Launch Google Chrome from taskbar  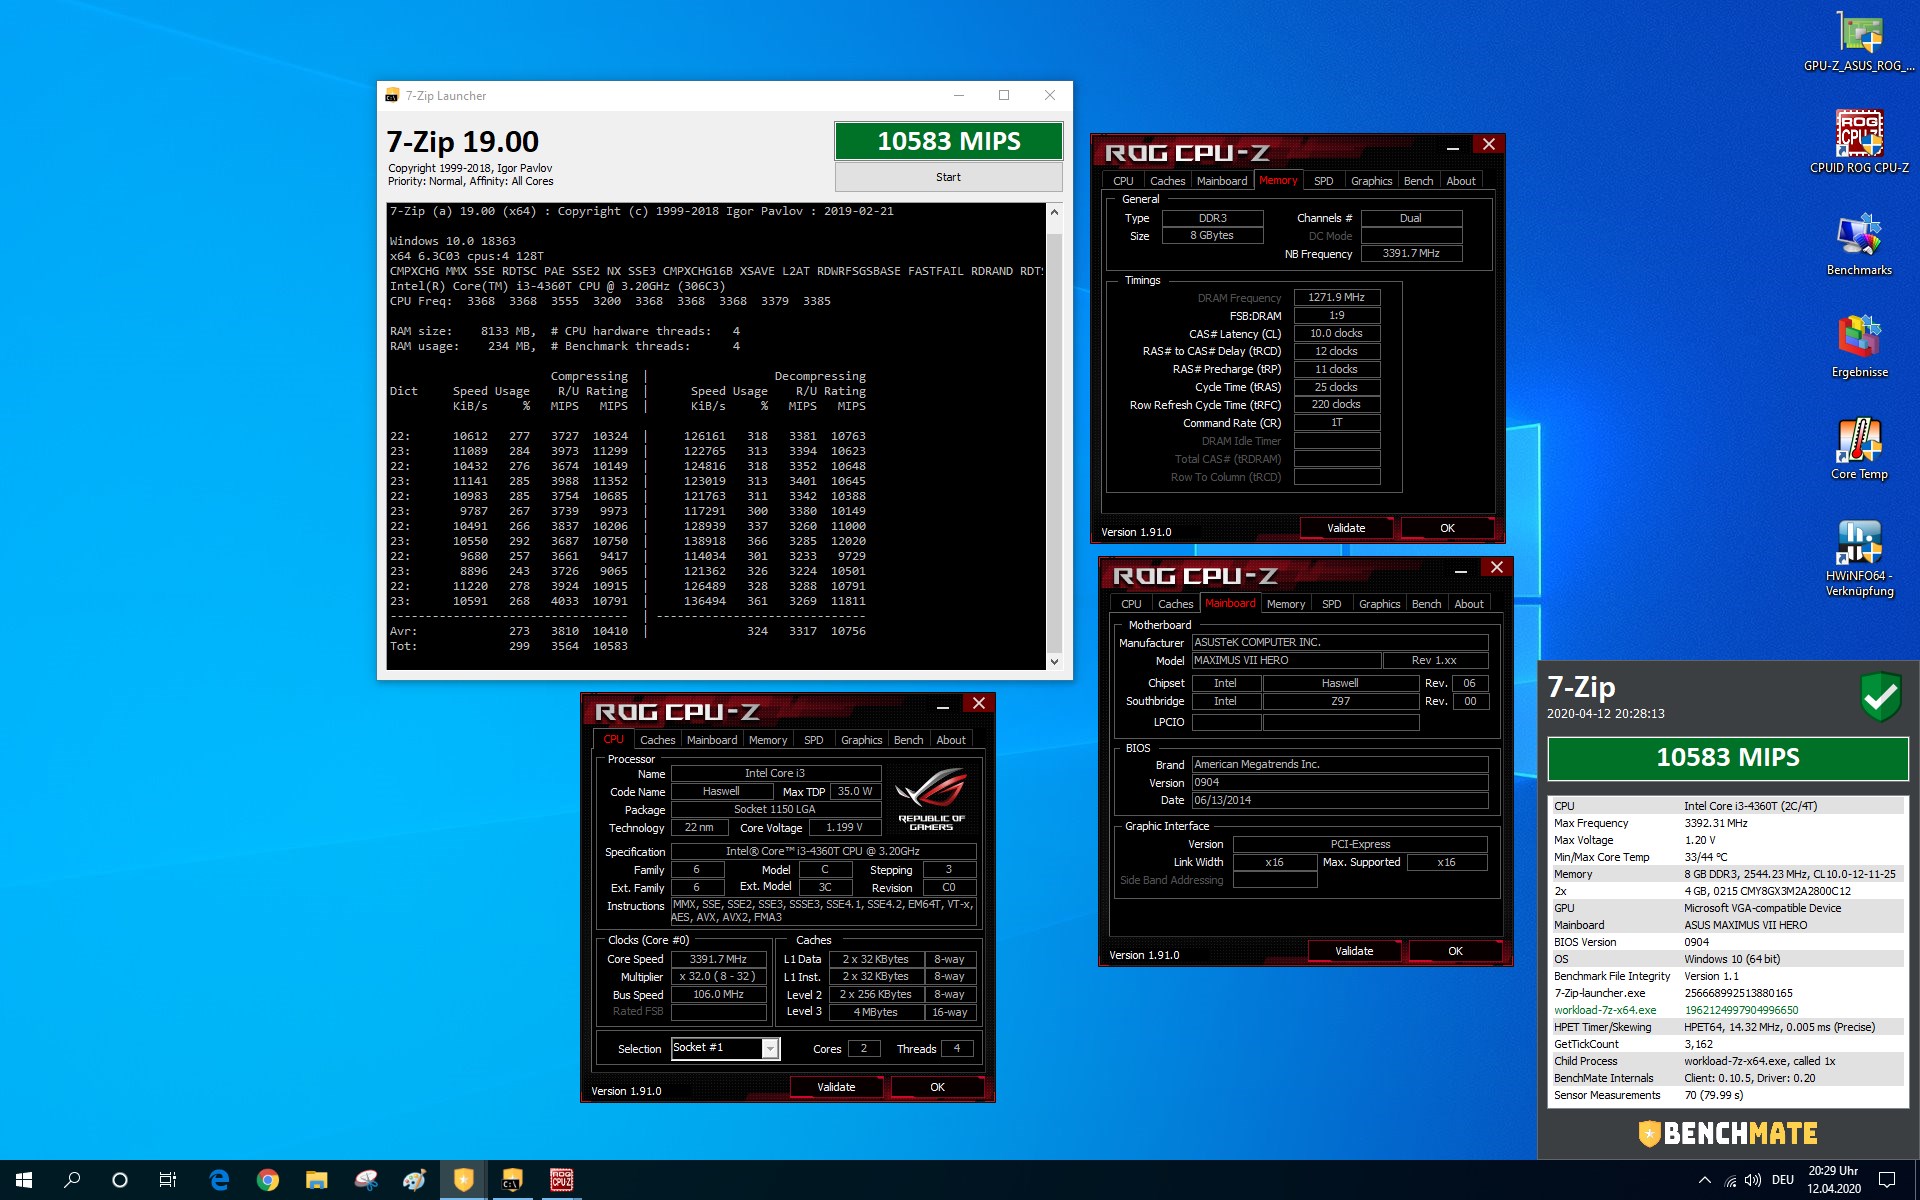[268, 1180]
